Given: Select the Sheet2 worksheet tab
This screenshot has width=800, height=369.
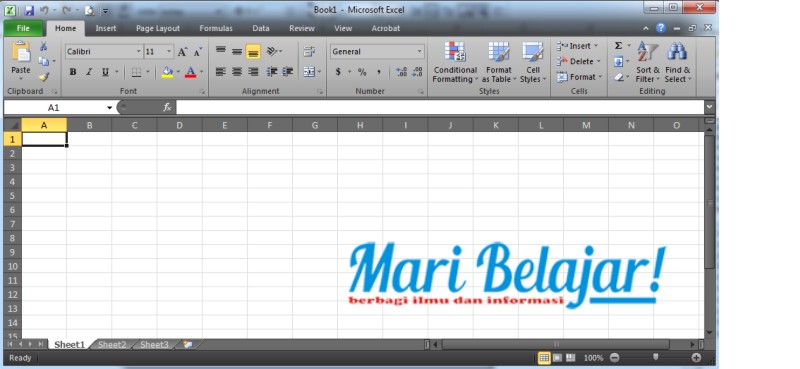Looking at the screenshot, I should coord(112,345).
